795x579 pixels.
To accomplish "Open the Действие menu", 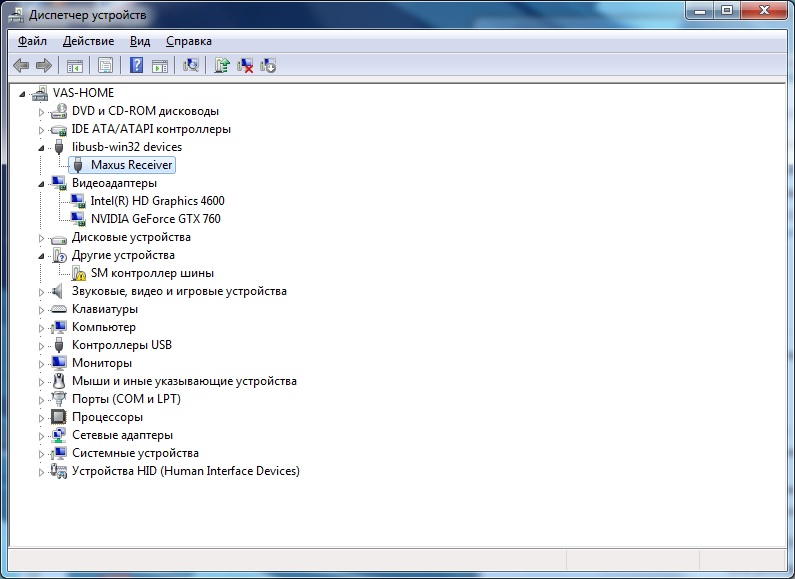I will 88,41.
